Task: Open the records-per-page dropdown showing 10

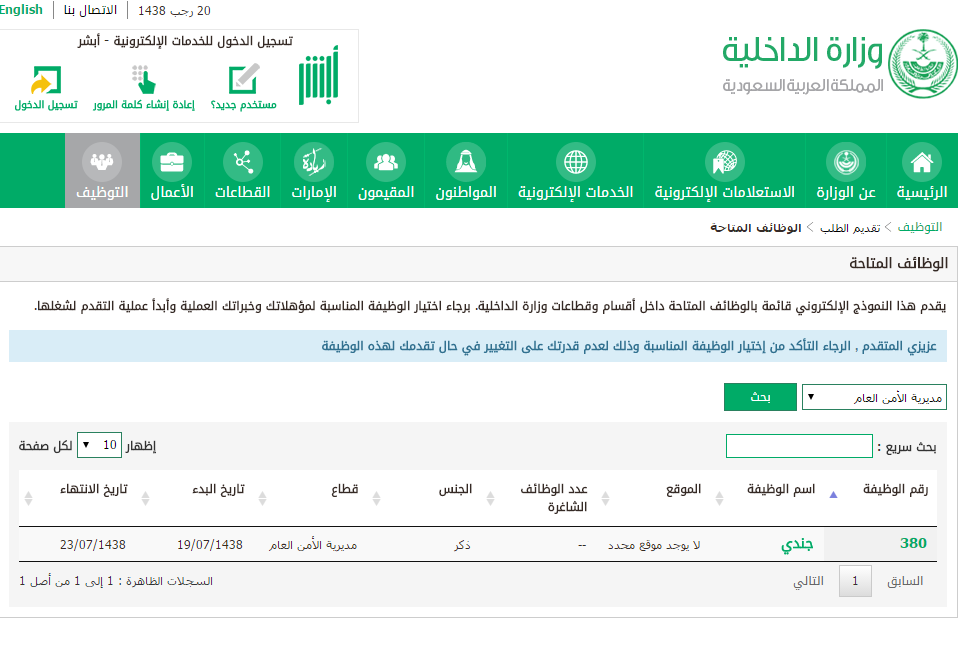Action: (99, 445)
